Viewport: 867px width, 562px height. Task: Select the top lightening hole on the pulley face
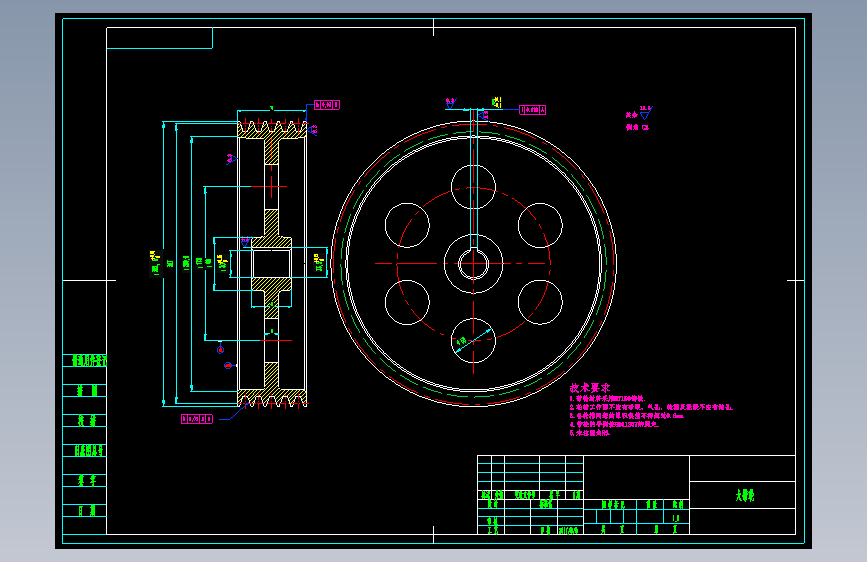473,187
